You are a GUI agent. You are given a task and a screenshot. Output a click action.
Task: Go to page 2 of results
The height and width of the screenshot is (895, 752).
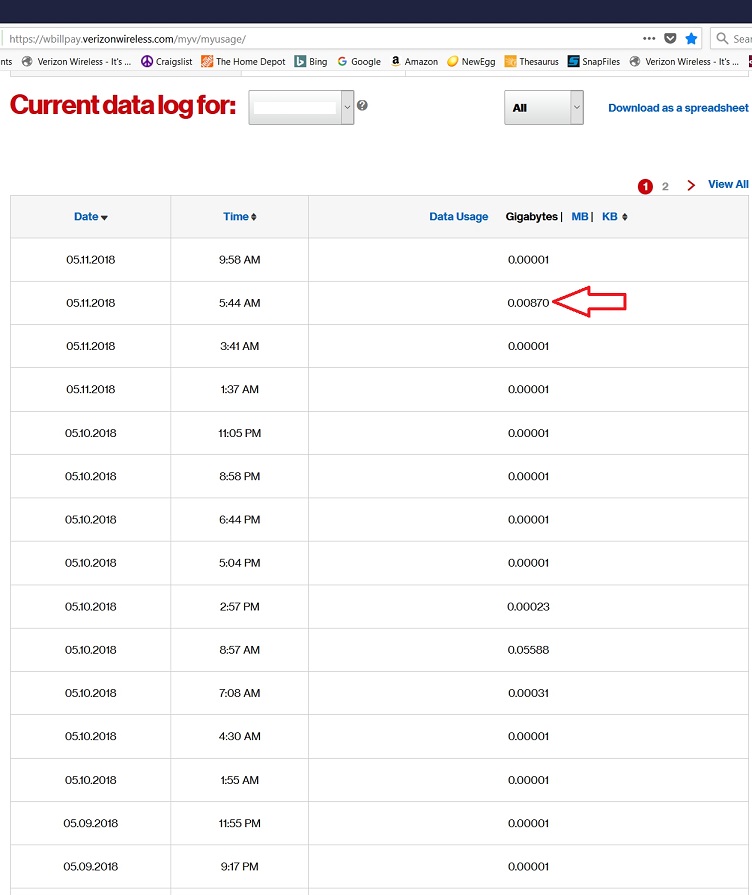[665, 186]
